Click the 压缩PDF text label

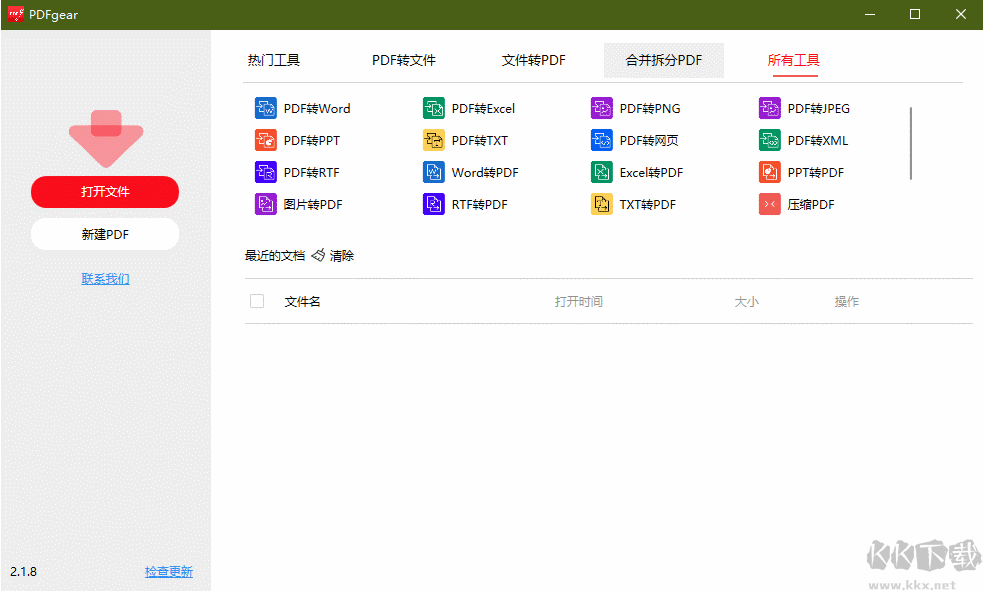(811, 204)
